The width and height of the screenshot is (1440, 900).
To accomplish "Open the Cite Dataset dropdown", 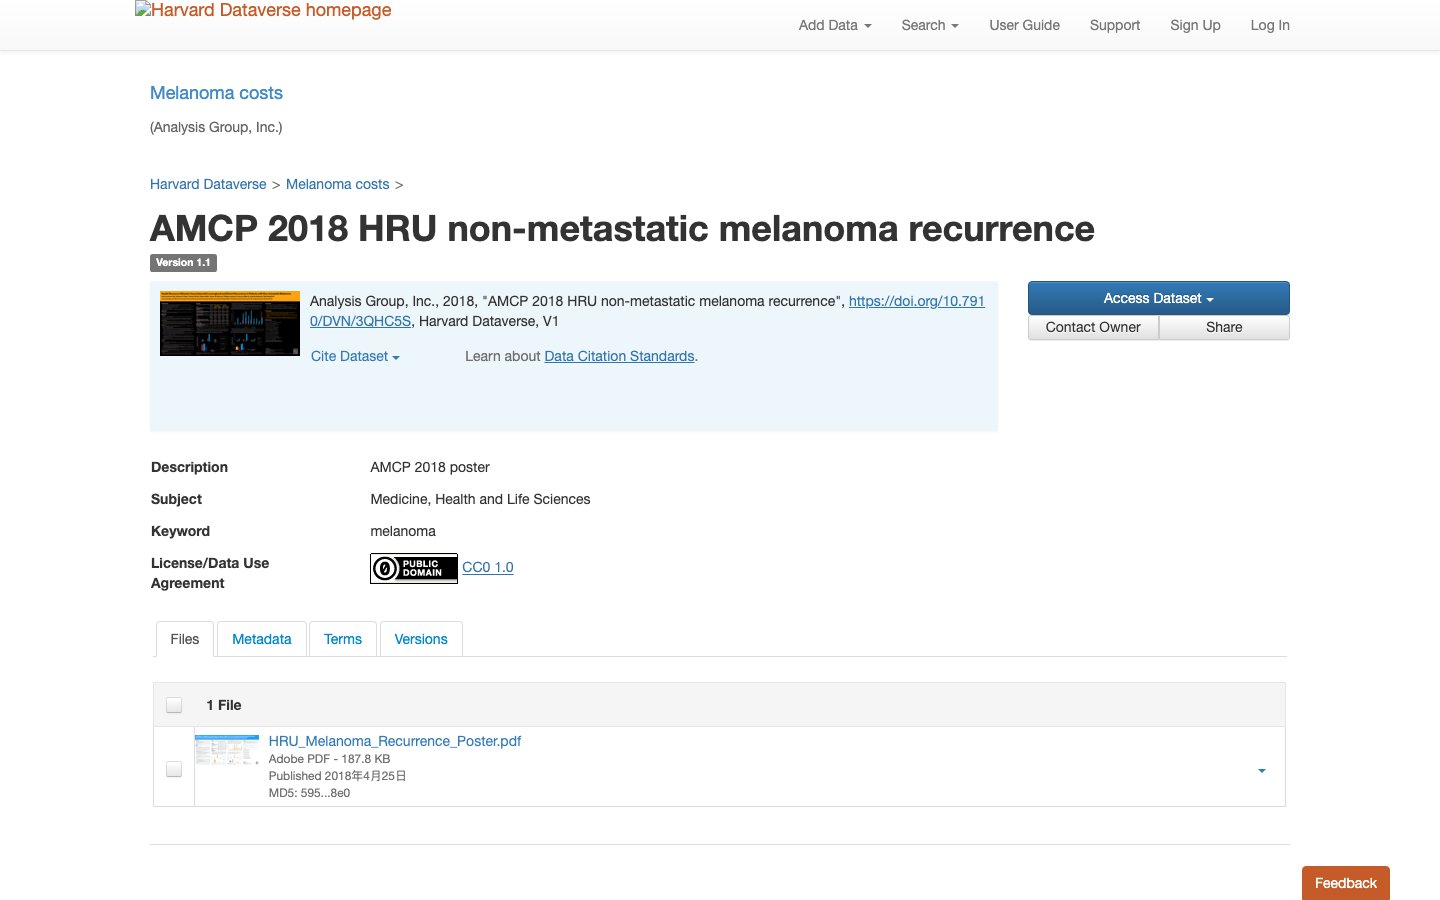I will point(355,356).
